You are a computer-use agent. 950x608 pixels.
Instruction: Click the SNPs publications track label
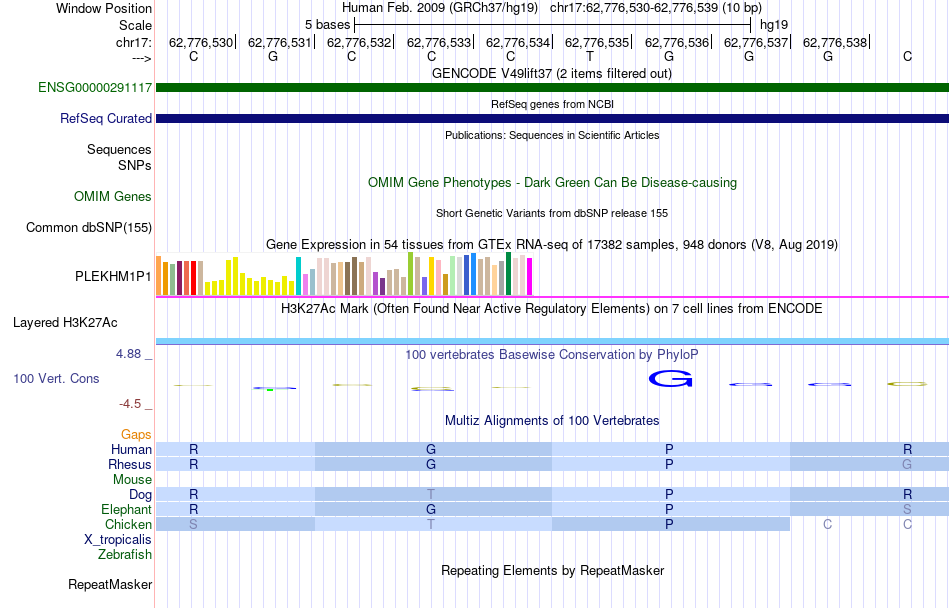(135, 165)
